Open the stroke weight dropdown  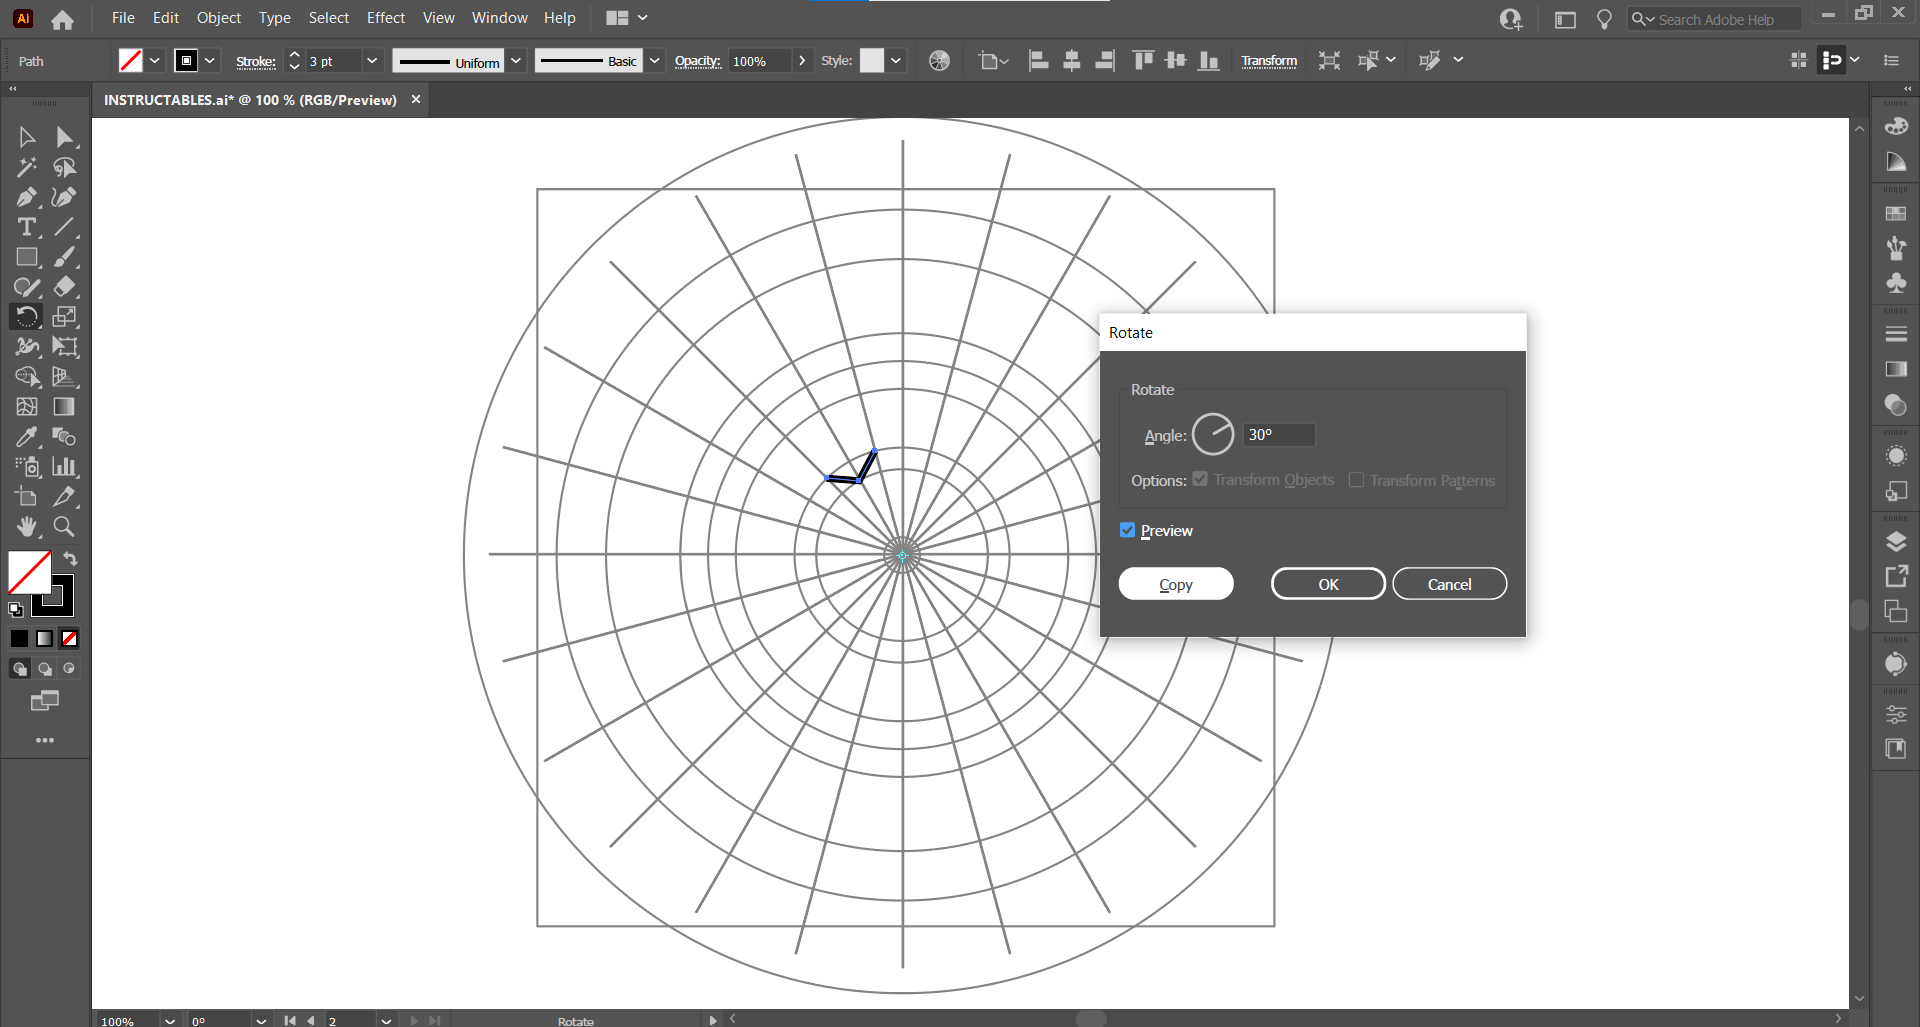tap(372, 61)
